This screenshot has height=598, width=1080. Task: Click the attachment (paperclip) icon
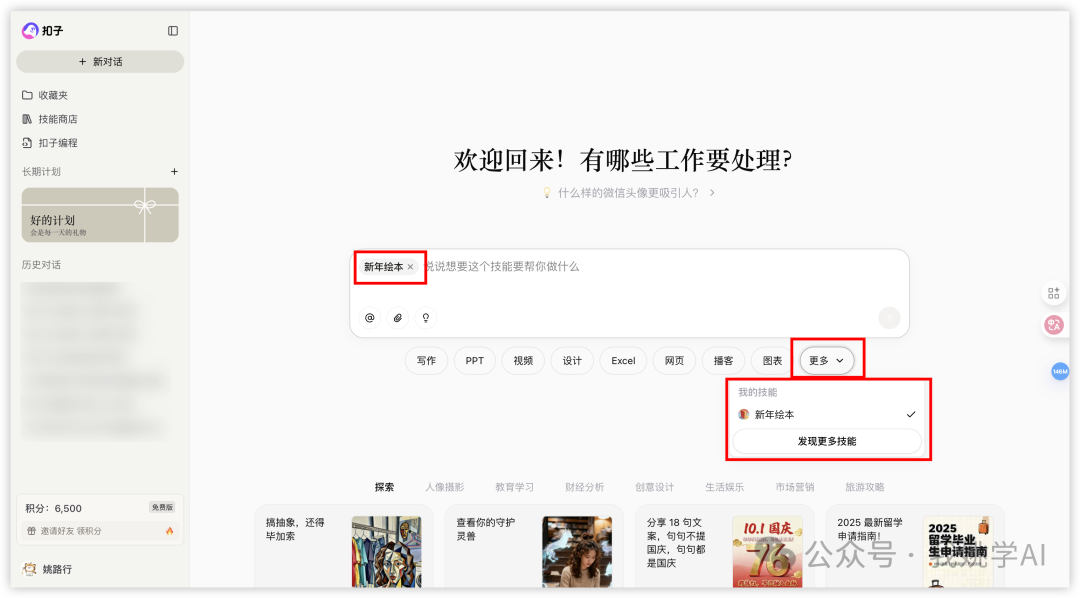[x=397, y=317]
